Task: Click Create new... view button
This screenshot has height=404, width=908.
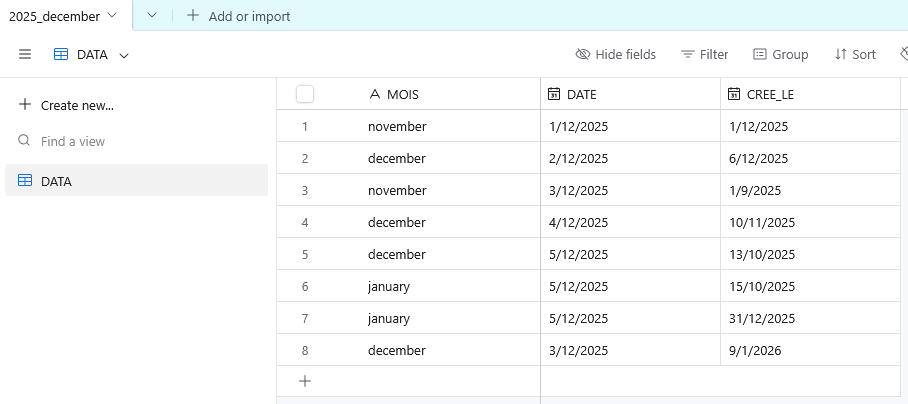Action: coord(66,105)
